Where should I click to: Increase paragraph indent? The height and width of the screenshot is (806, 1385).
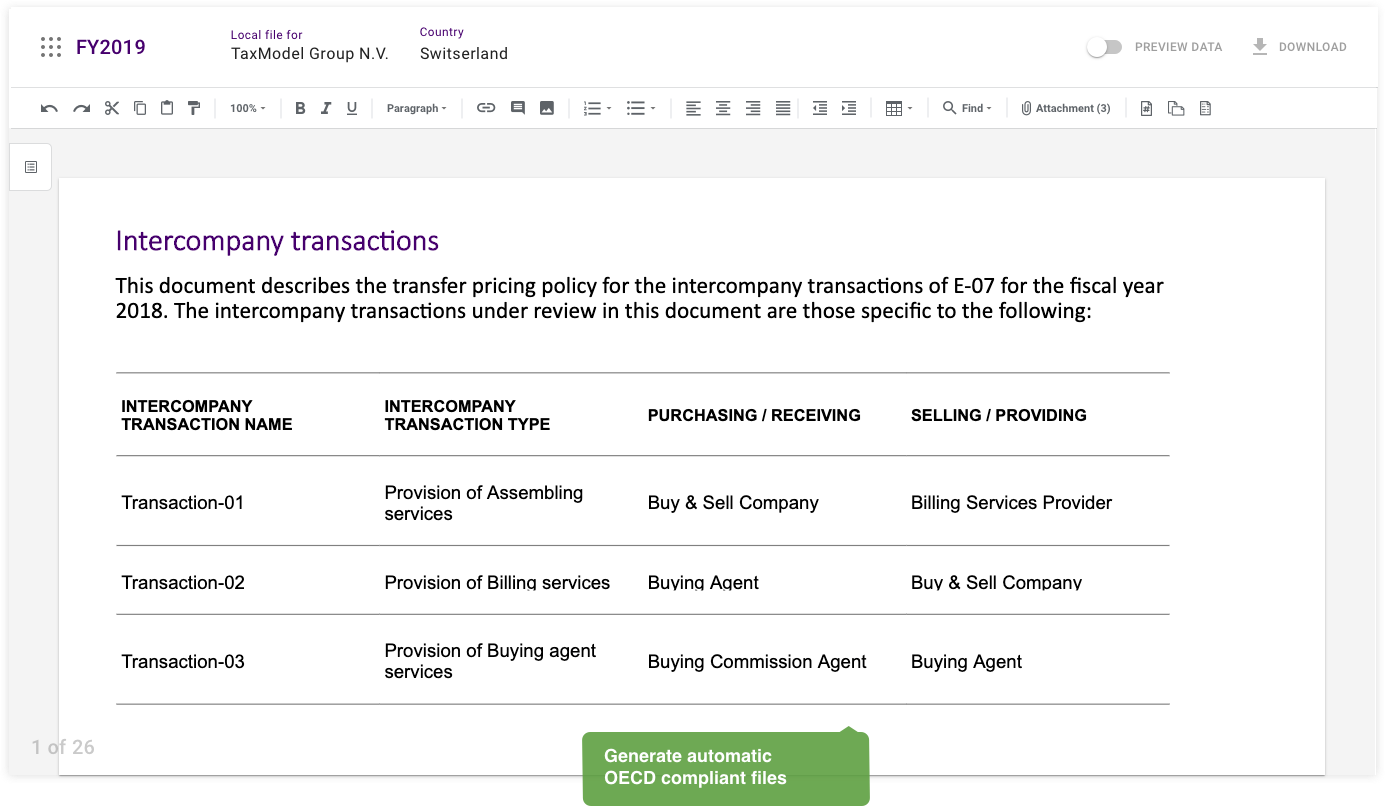pos(849,108)
